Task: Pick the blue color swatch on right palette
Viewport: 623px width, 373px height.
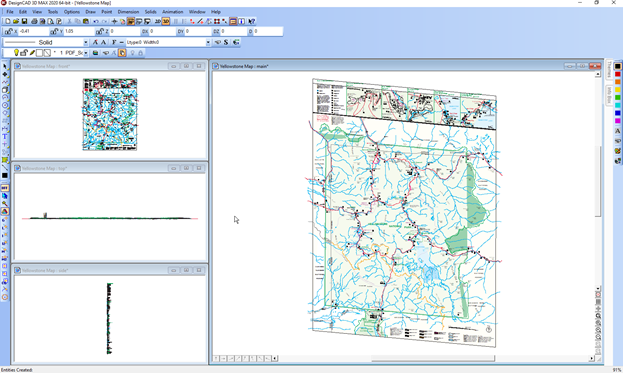Action: [x=617, y=113]
